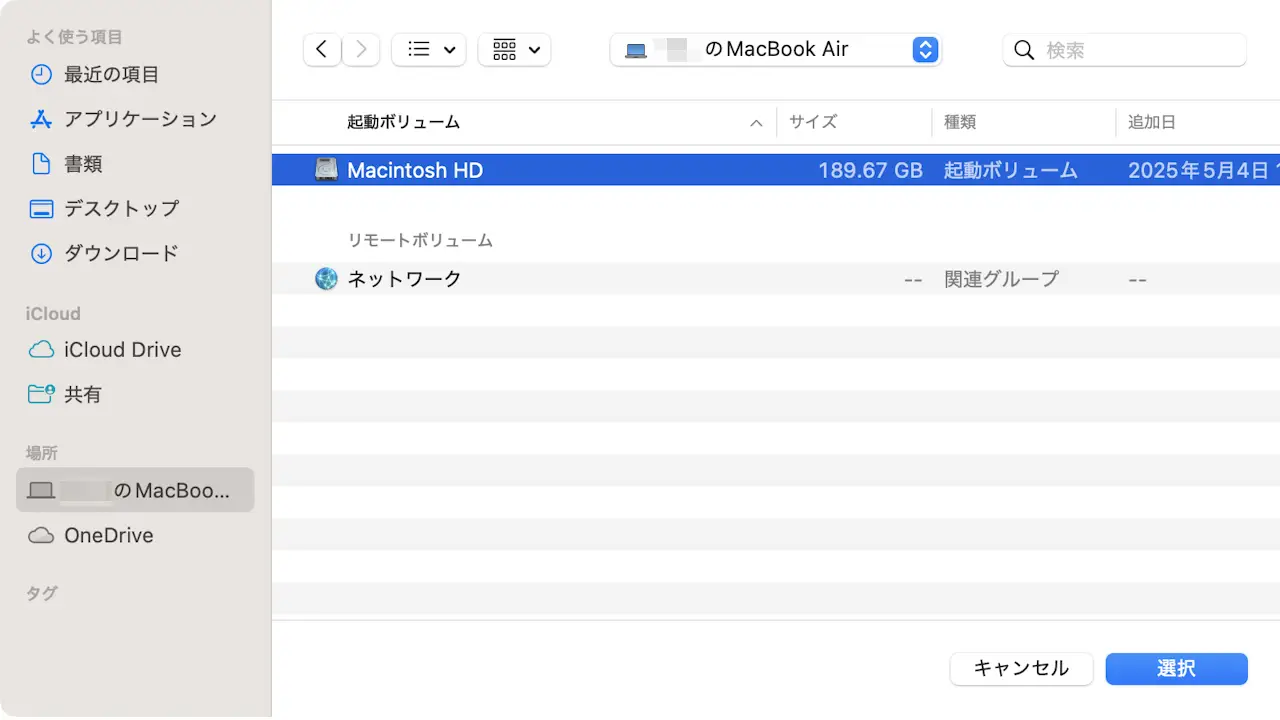
Task: Go back with the left chevron button
Action: click(322, 49)
